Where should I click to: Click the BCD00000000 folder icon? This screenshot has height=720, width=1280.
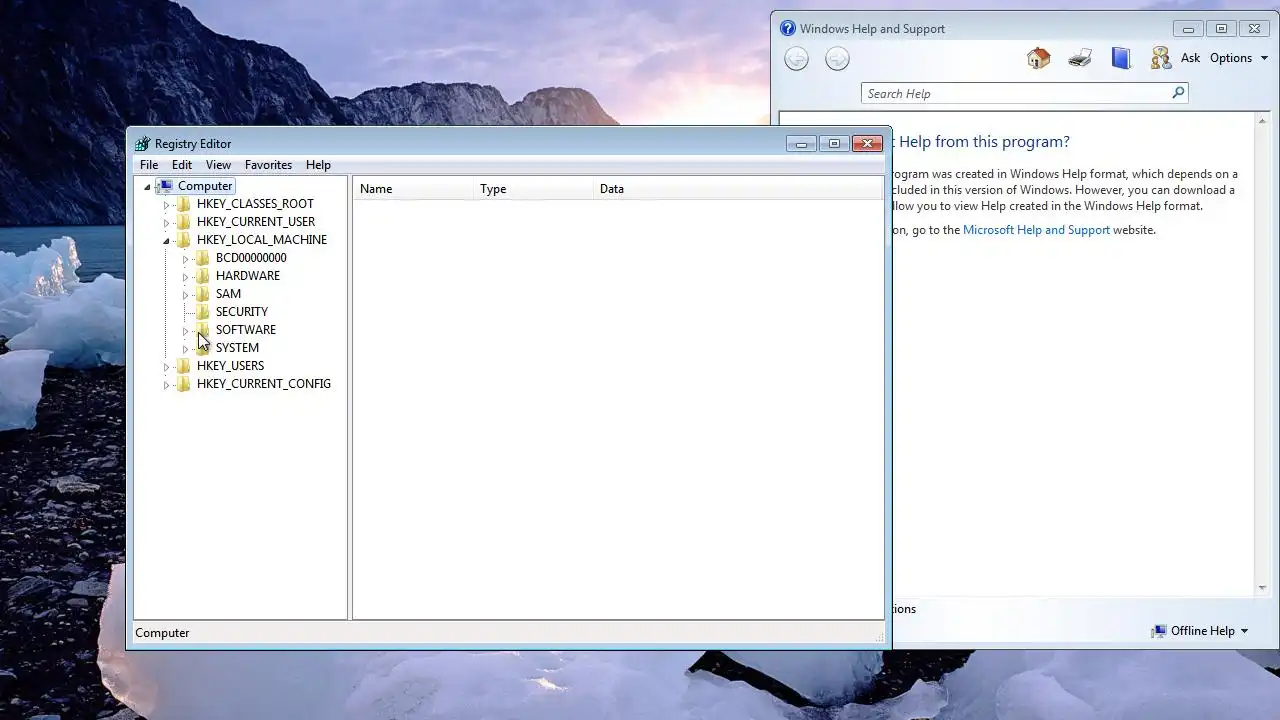[x=202, y=258]
